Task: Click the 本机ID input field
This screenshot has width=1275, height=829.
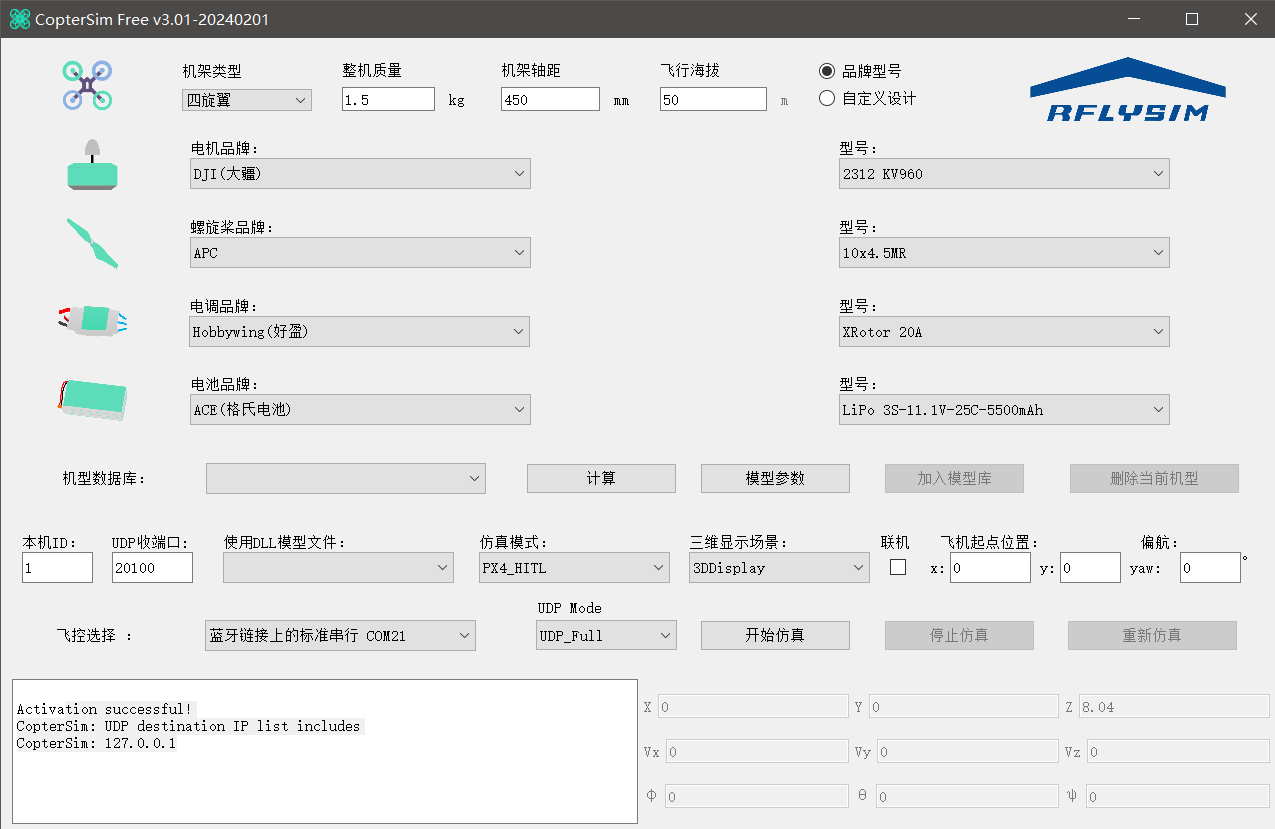Action: [57, 567]
